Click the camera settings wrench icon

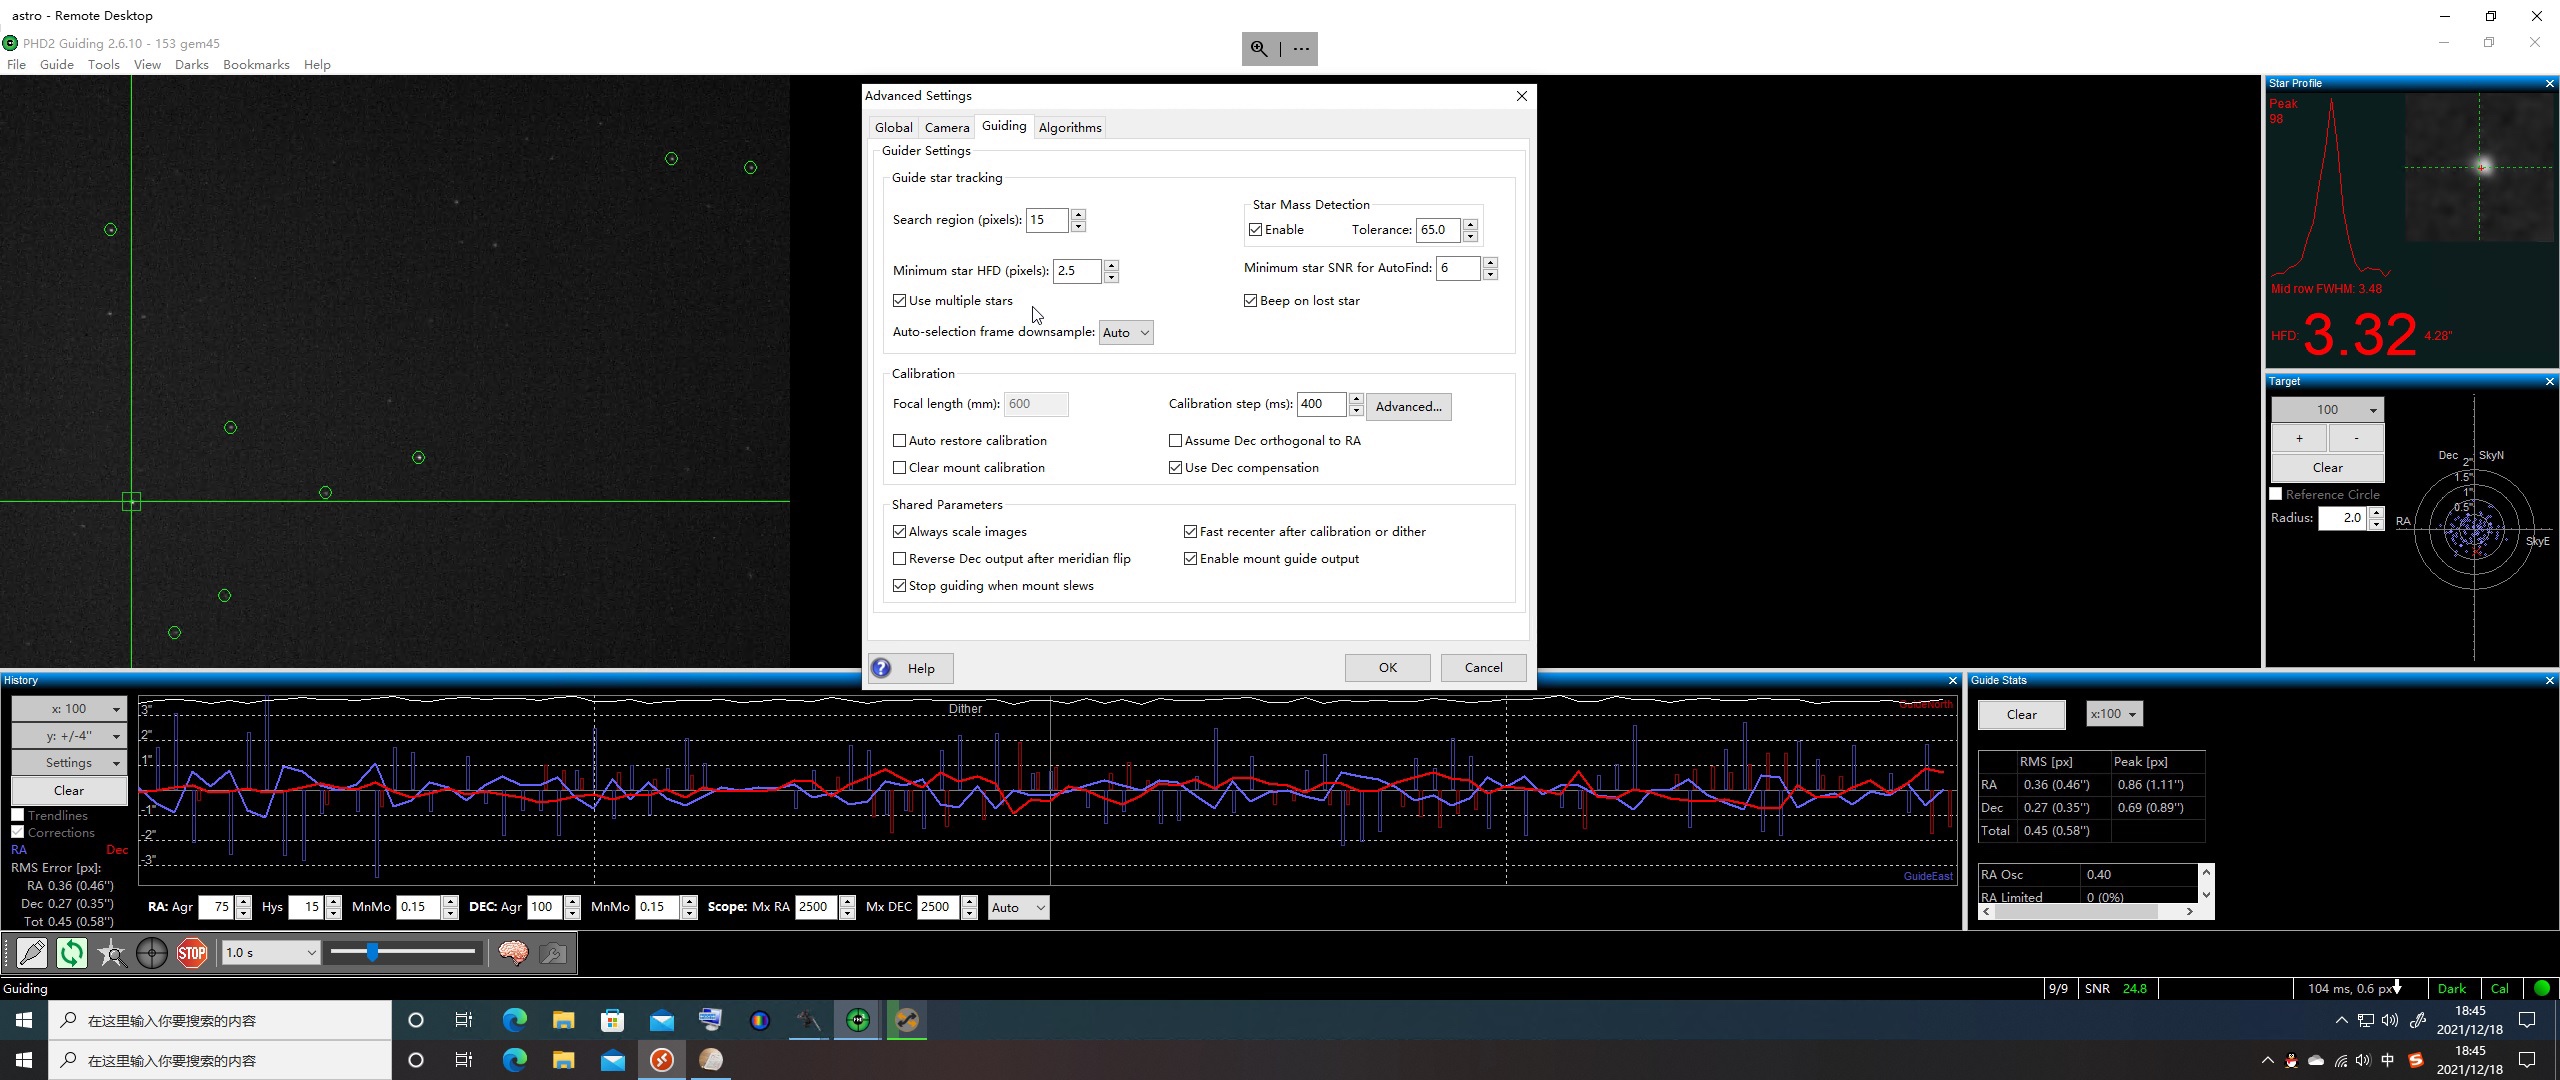click(553, 953)
